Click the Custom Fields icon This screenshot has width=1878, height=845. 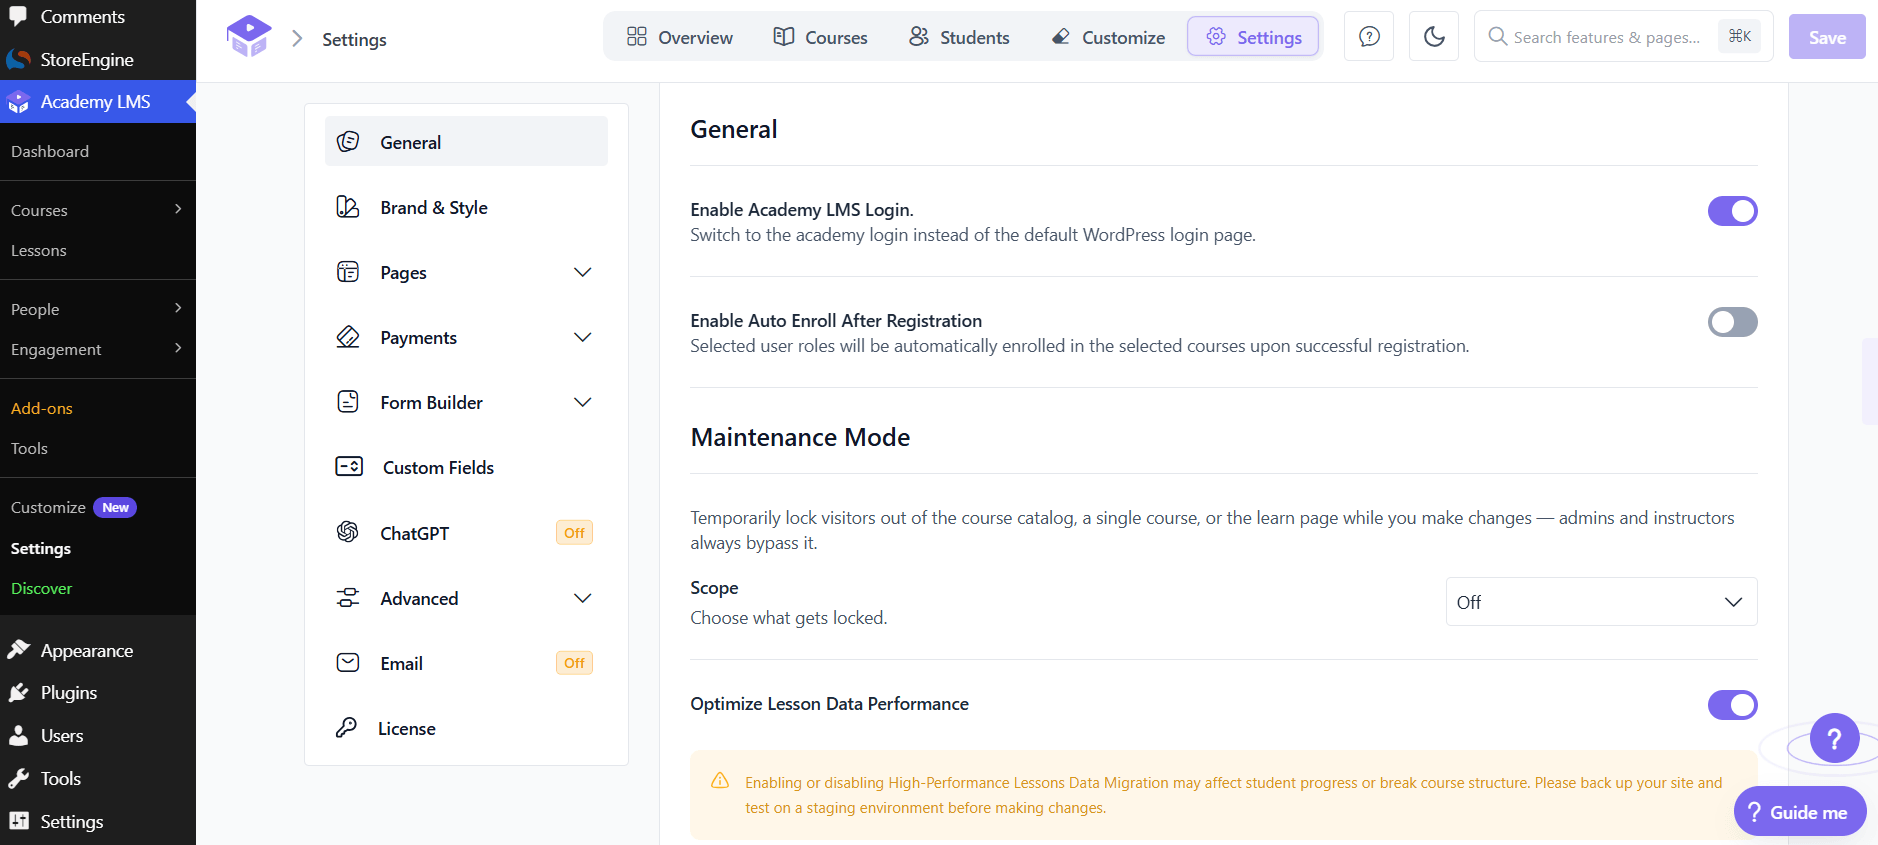349,467
